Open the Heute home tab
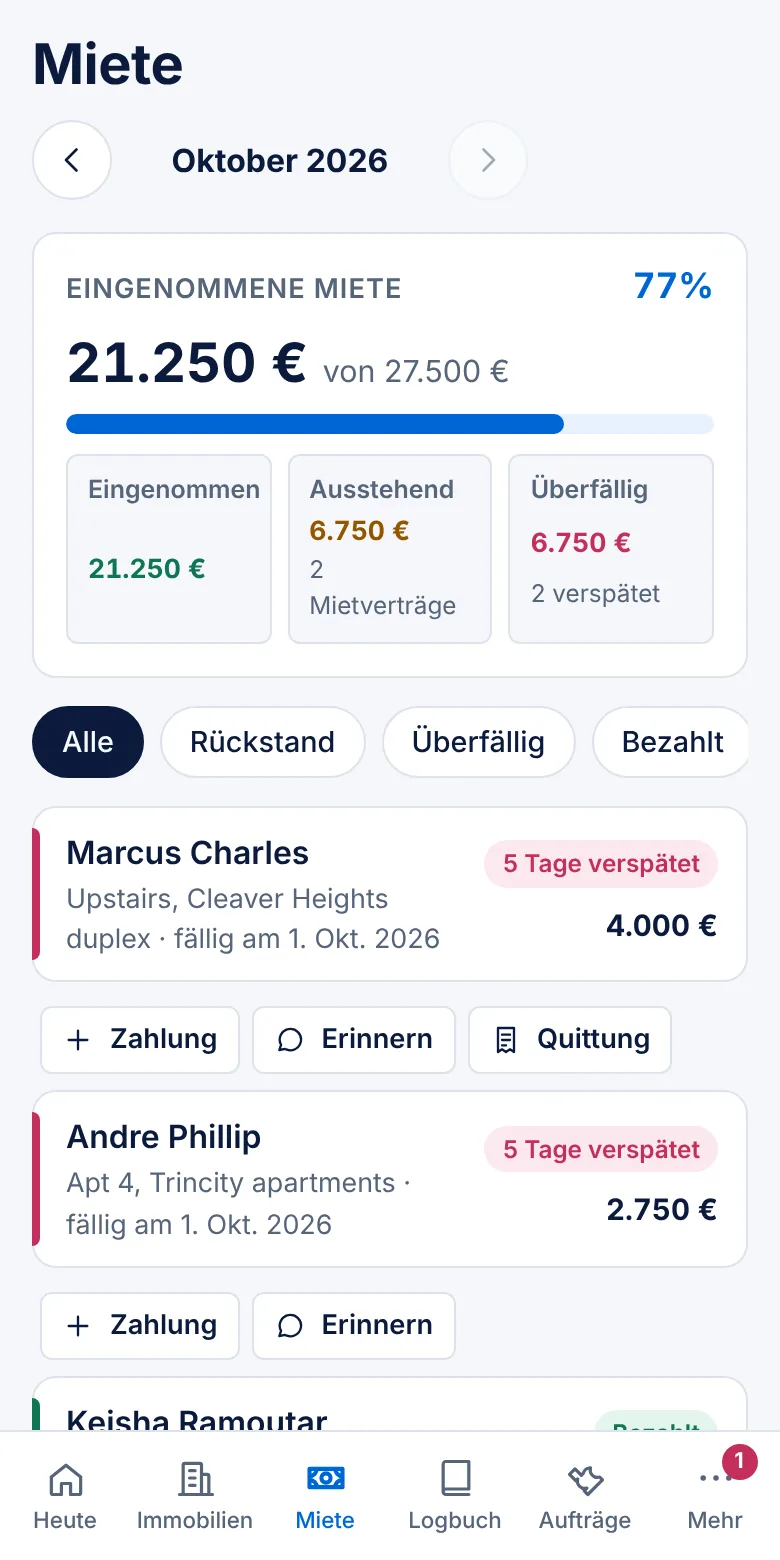Viewport: 780px width, 1560px height. [x=65, y=1496]
